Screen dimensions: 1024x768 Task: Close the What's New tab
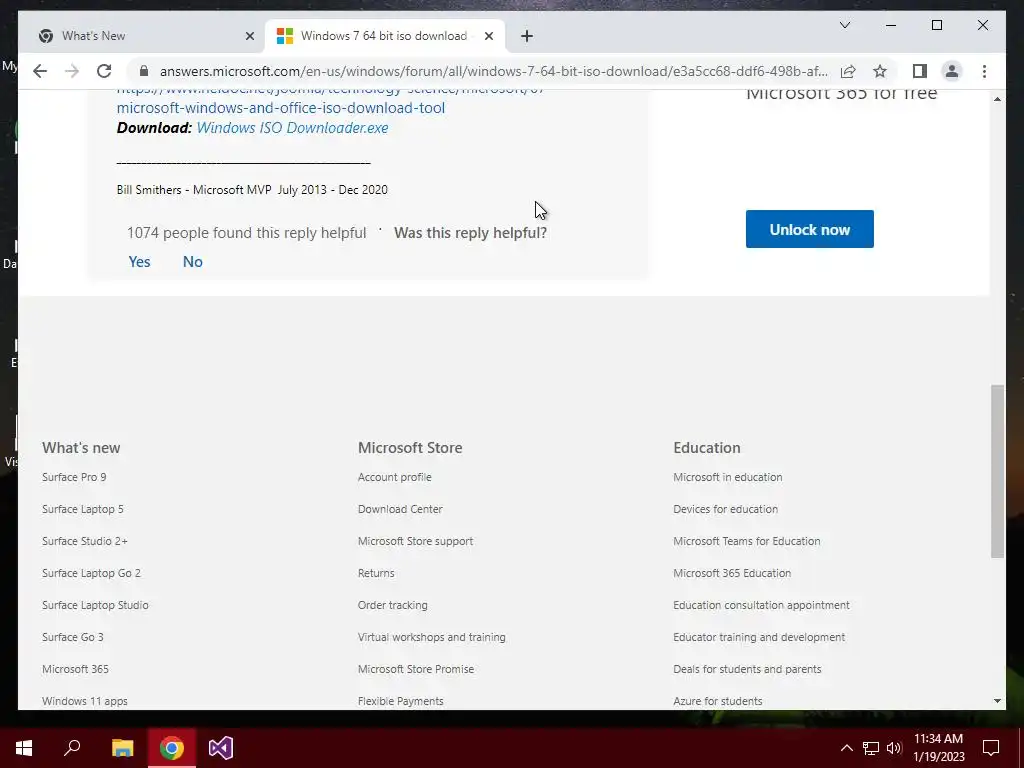pyautogui.click(x=249, y=36)
